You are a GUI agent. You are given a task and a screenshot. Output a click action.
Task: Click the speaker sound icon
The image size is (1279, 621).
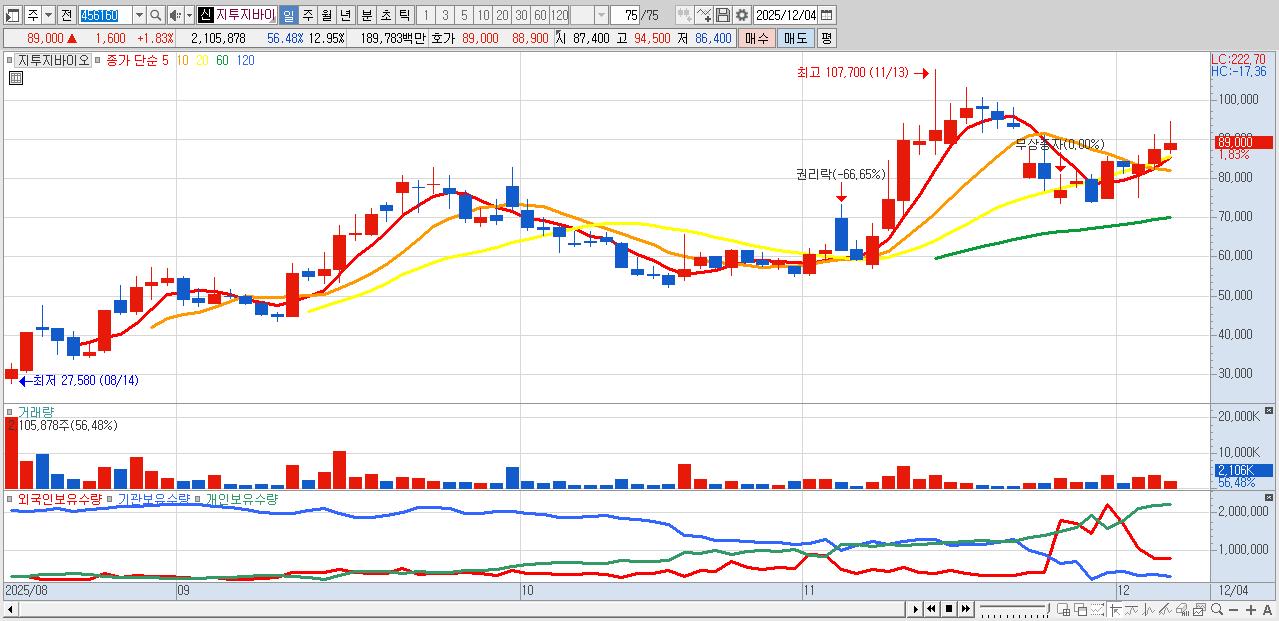coord(175,15)
